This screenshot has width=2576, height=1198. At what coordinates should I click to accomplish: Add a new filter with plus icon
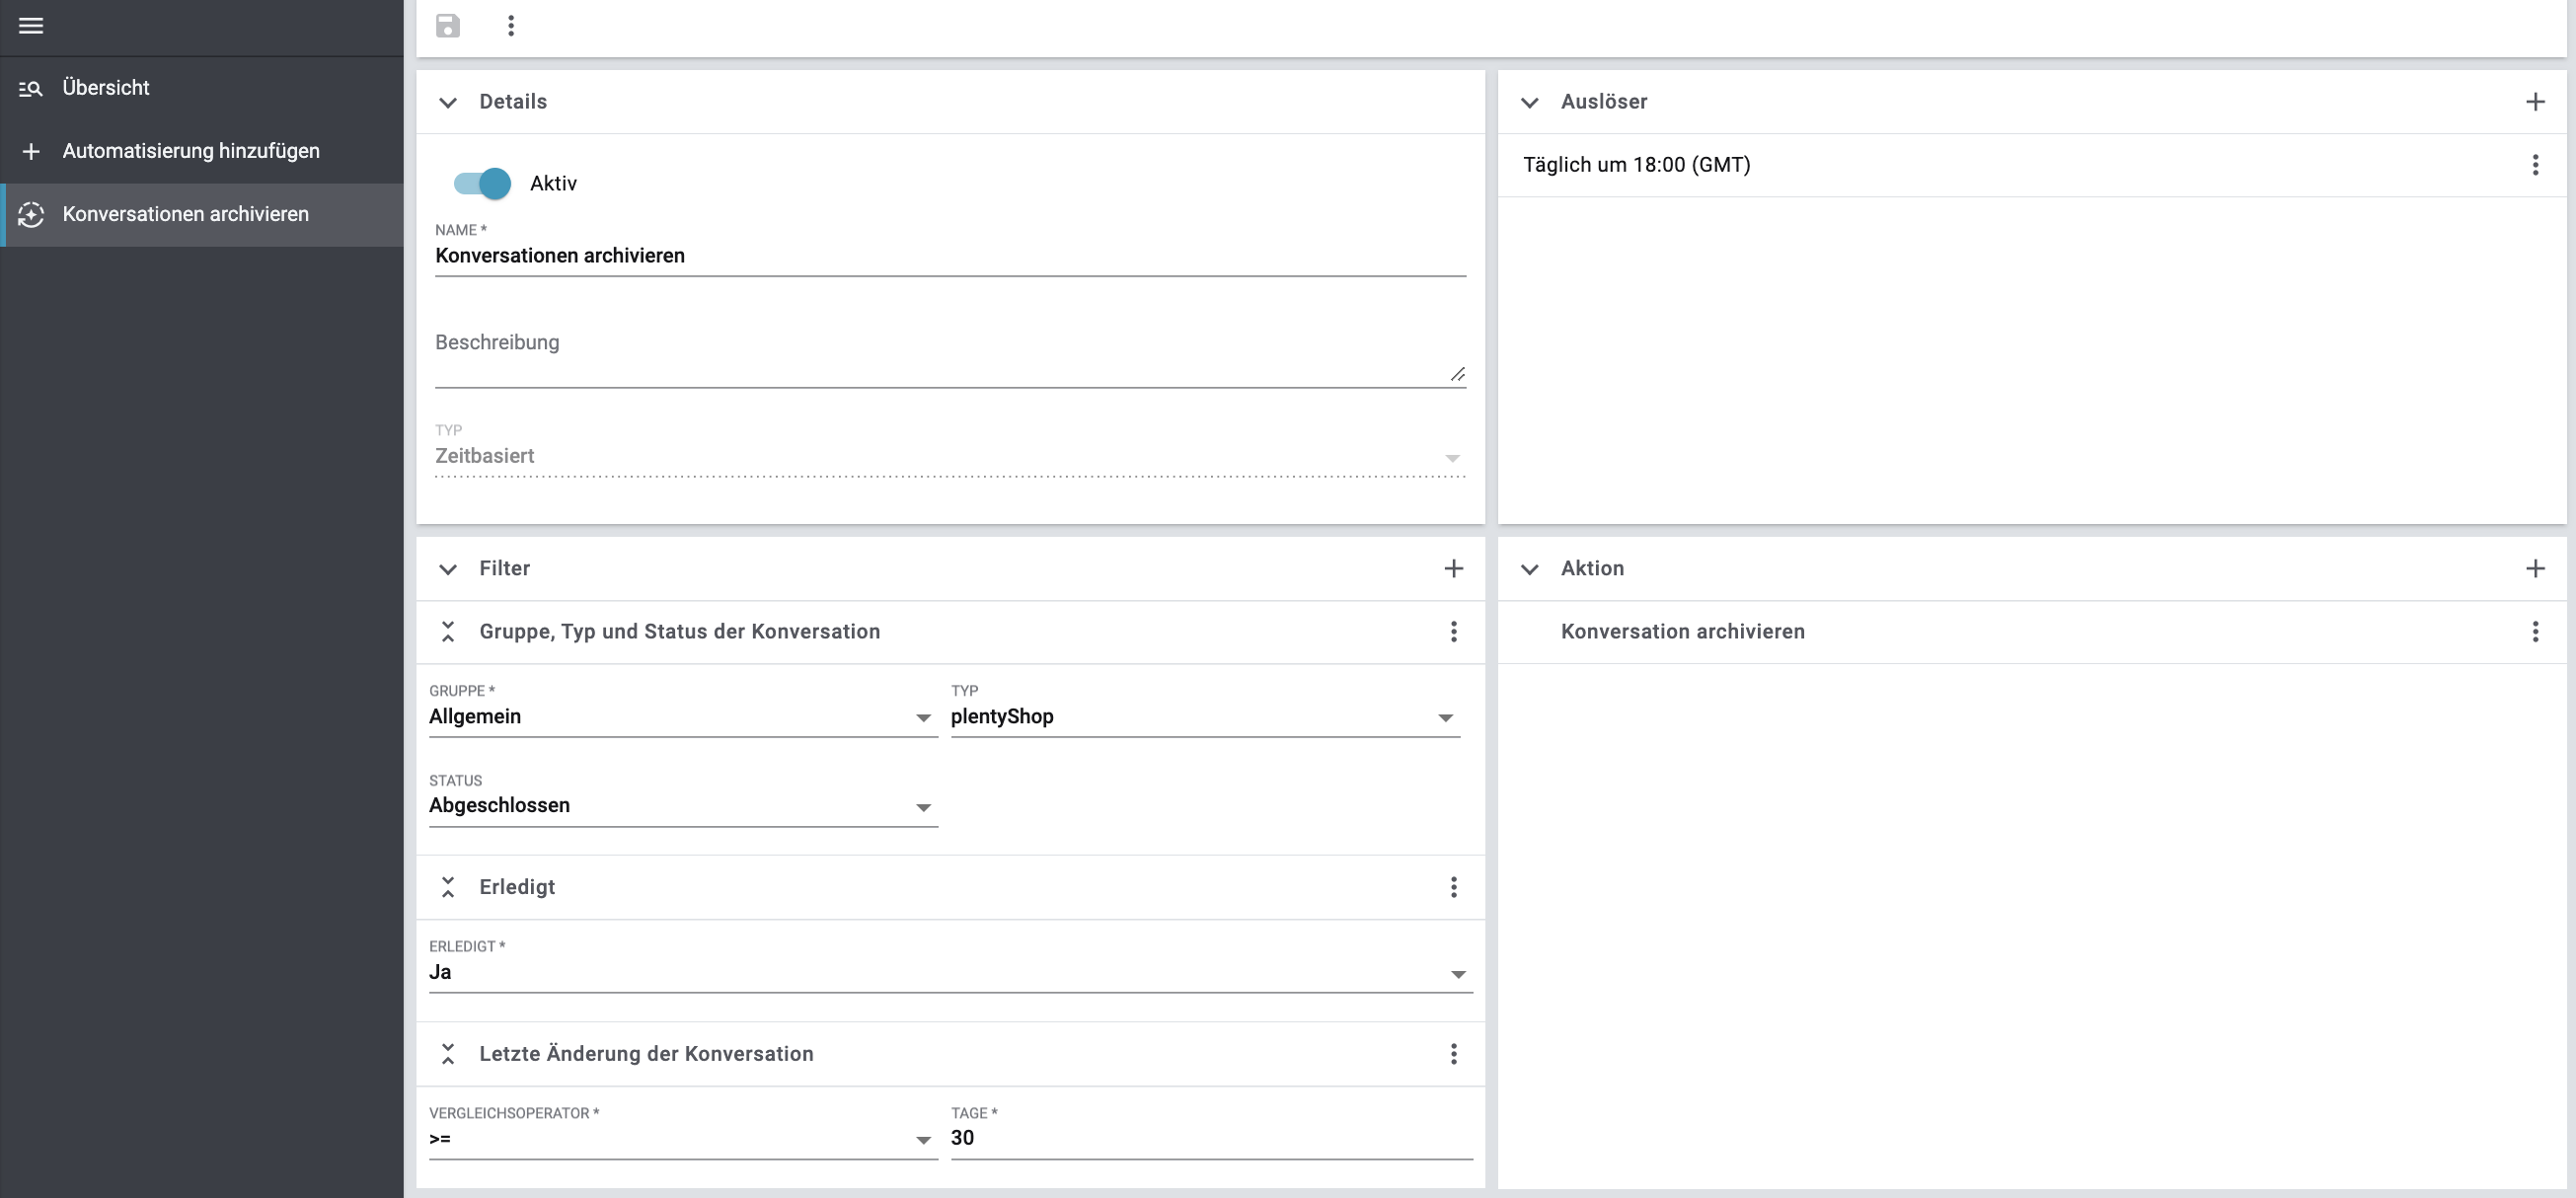pyautogui.click(x=1454, y=569)
